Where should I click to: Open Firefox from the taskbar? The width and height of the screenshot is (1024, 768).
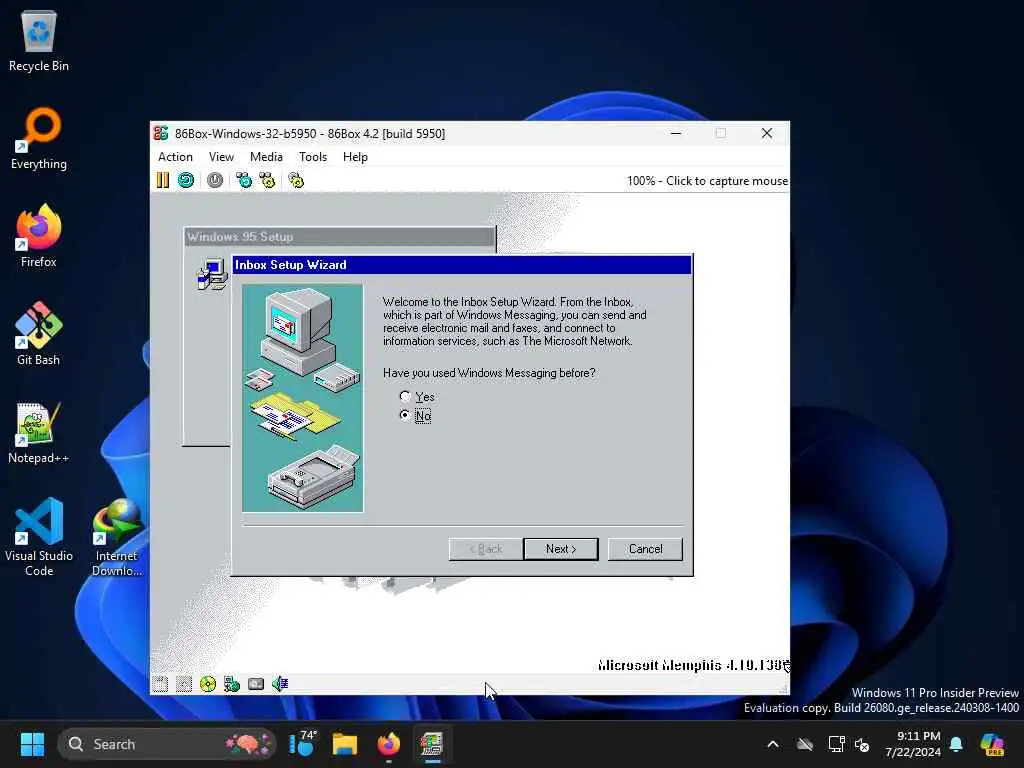[389, 744]
